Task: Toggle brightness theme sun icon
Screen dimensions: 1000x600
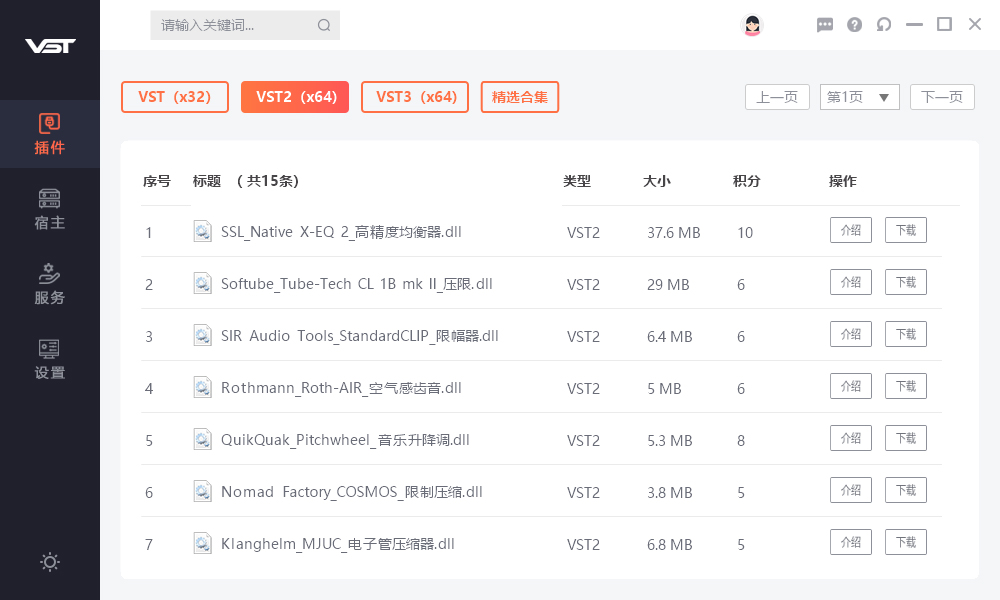Action: pyautogui.click(x=50, y=562)
